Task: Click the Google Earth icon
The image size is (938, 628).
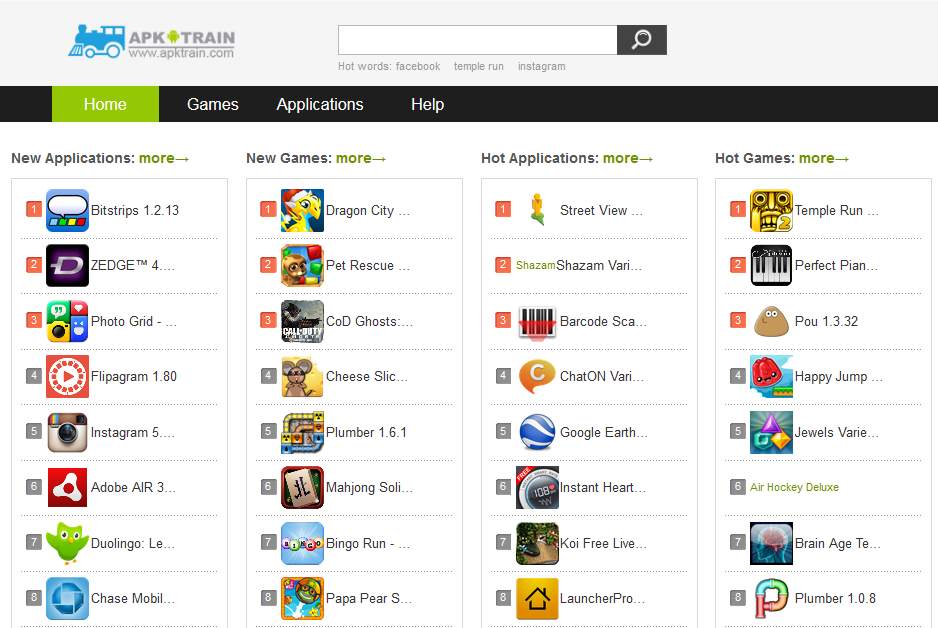Action: tap(537, 432)
